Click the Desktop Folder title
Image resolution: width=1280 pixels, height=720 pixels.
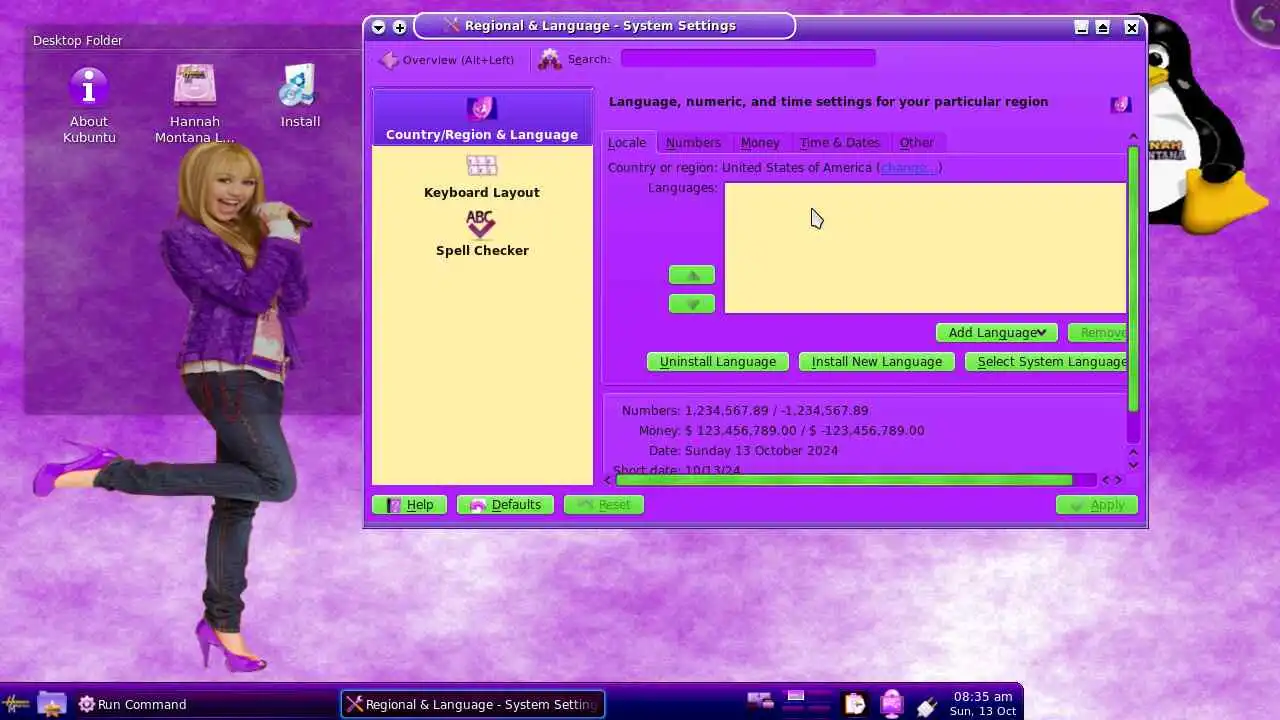coord(78,41)
